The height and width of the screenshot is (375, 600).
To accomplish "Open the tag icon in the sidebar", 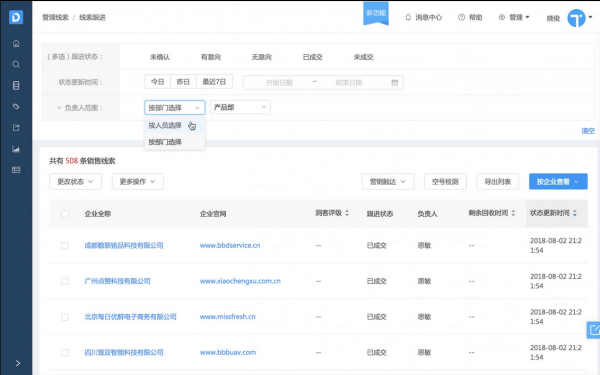I will tap(16, 106).
